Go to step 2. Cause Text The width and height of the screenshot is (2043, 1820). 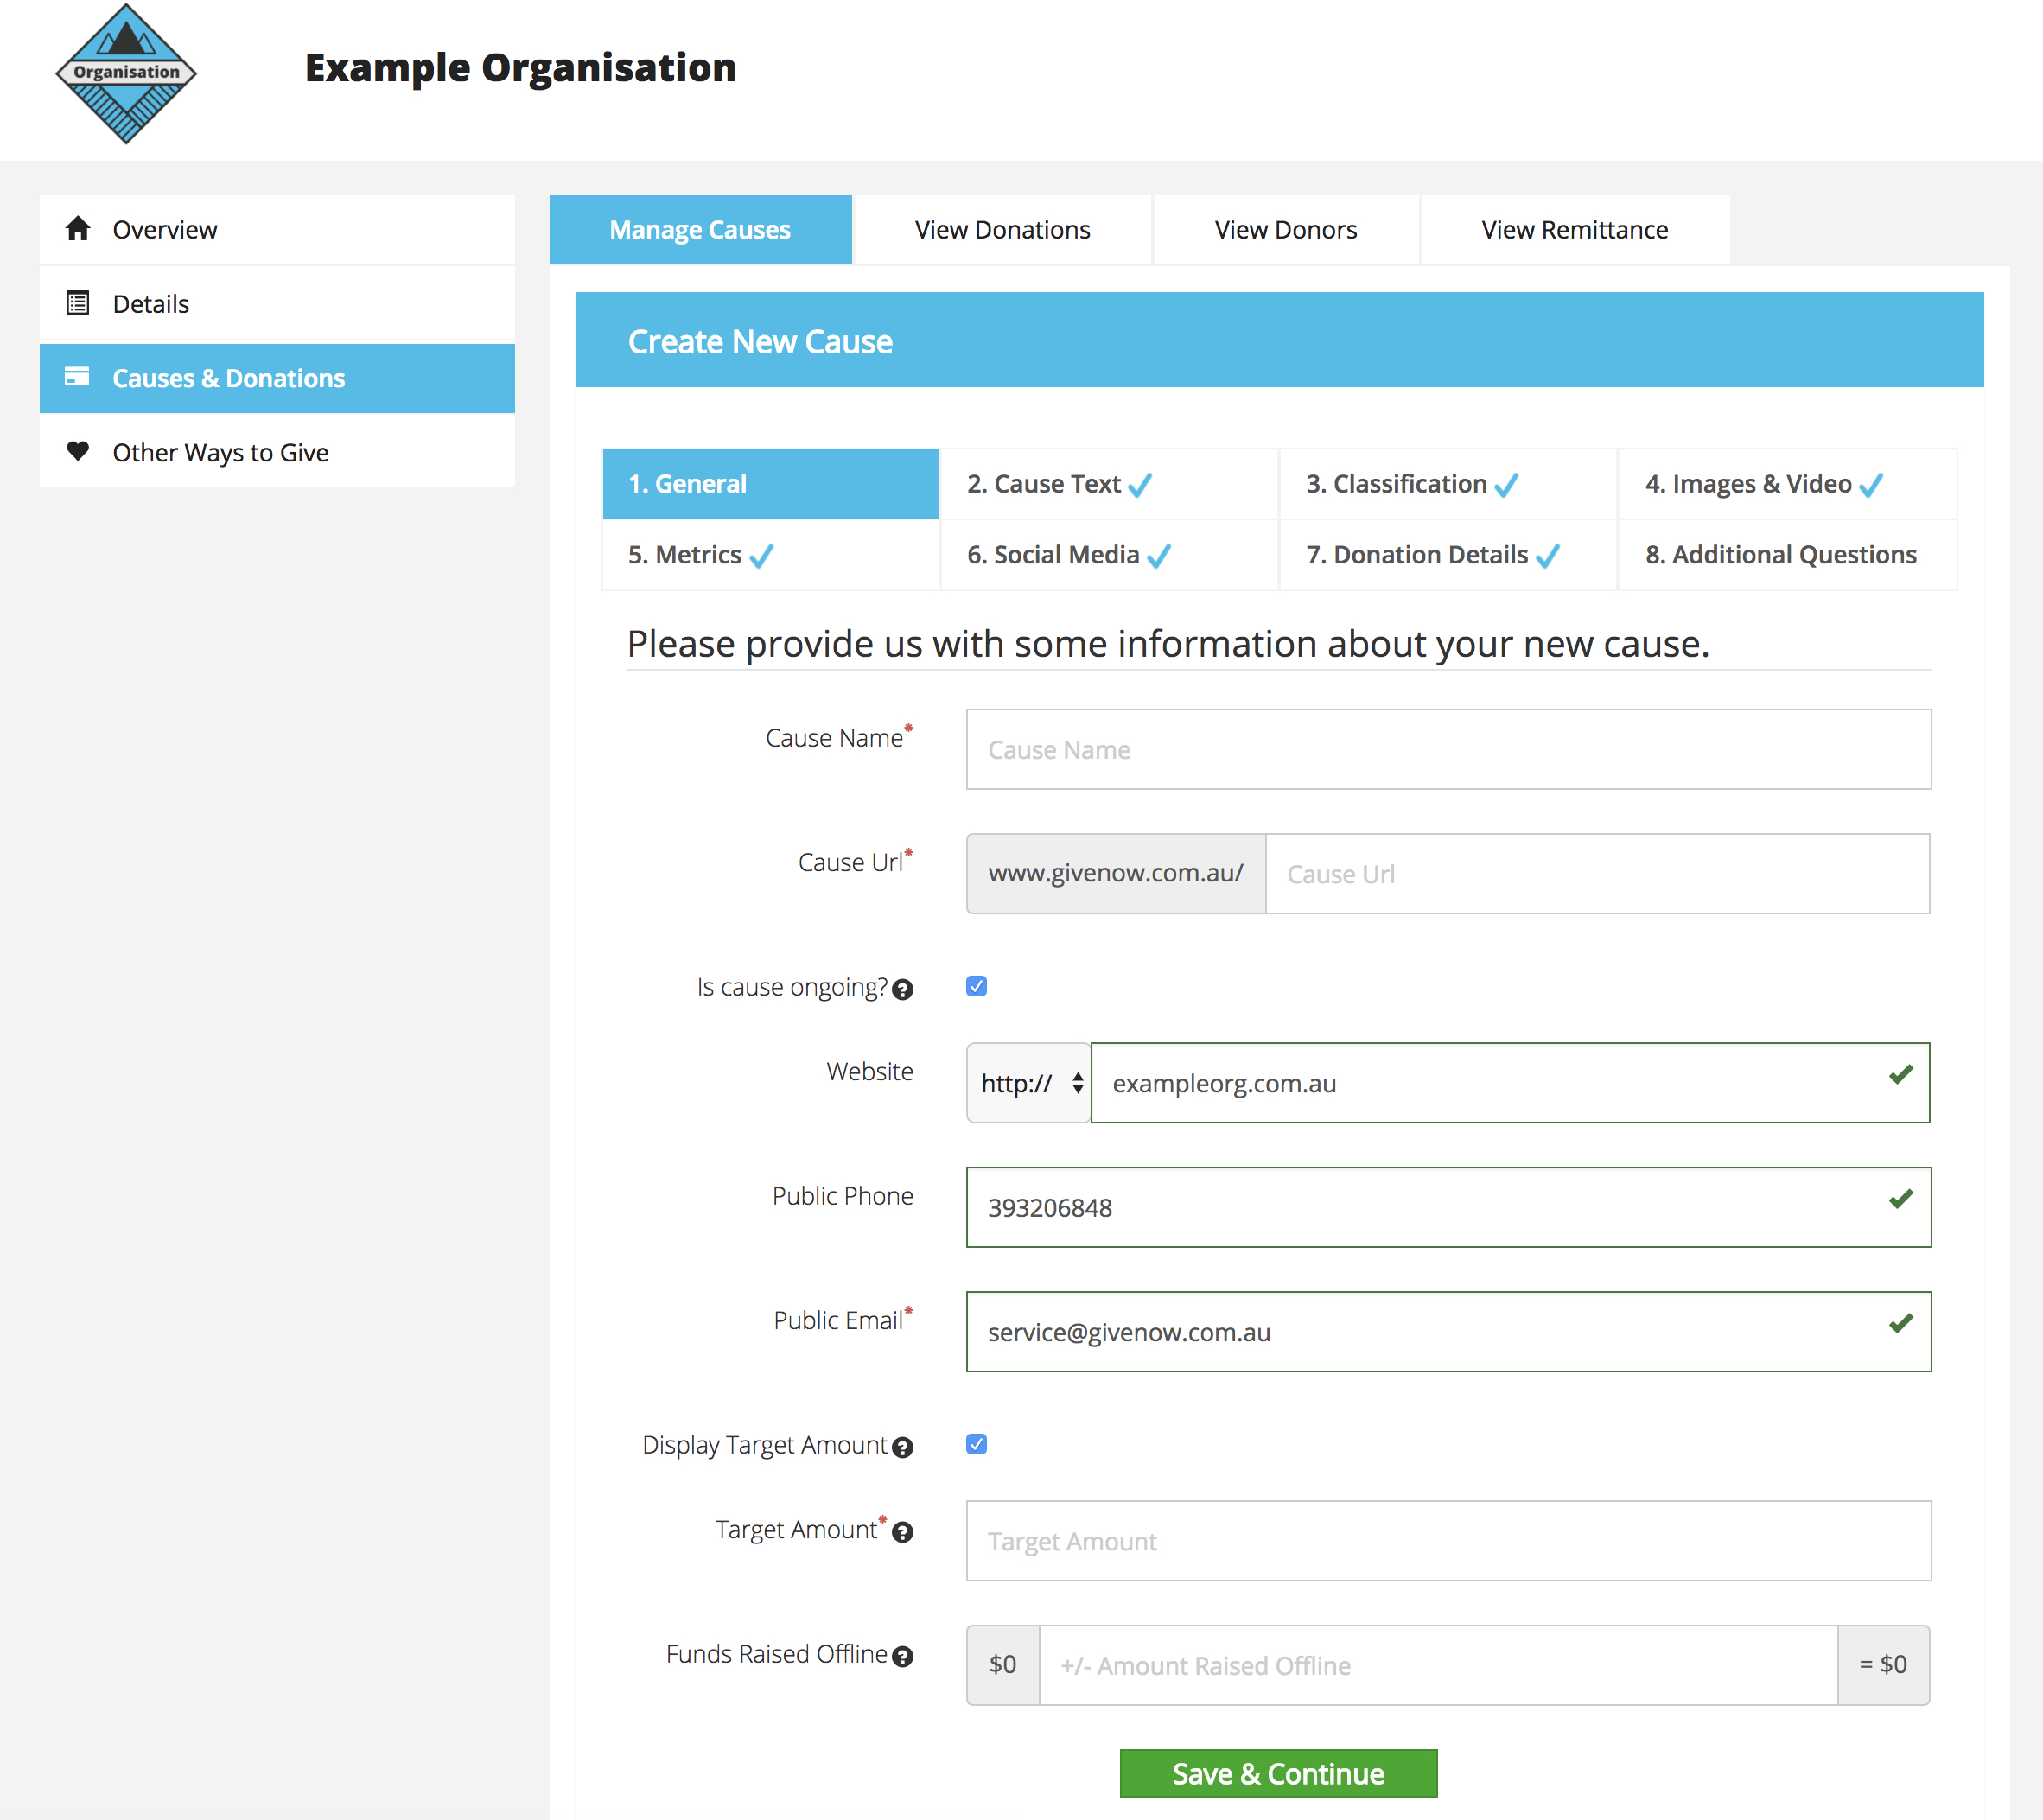(x=1109, y=484)
